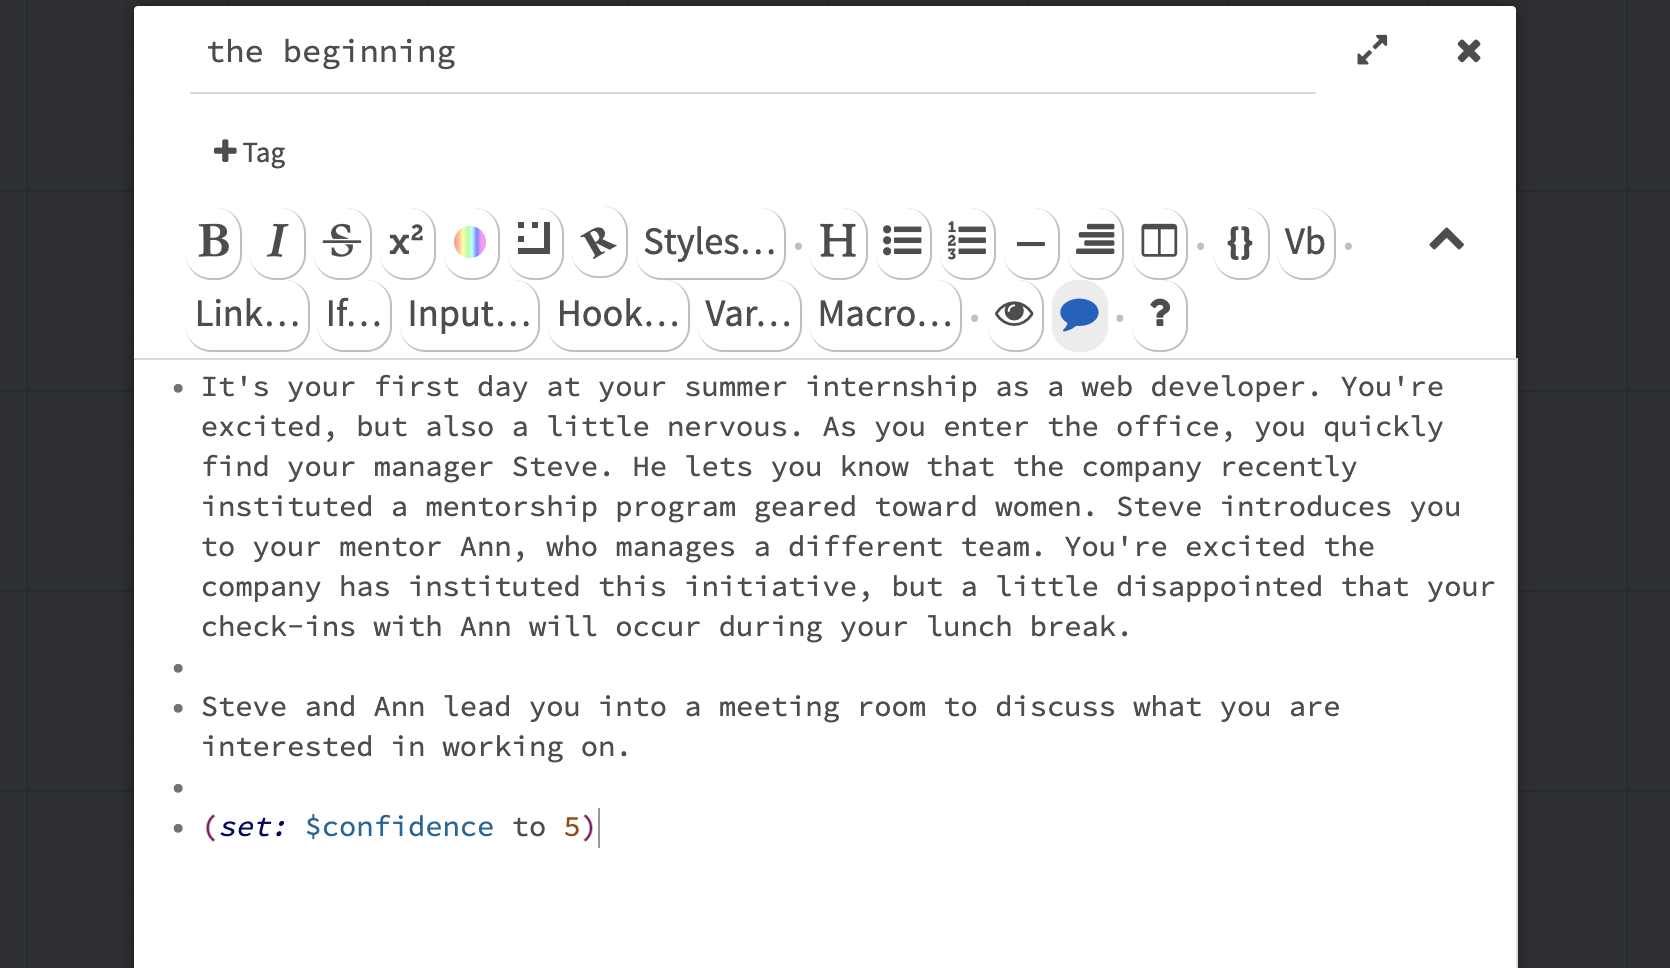Viewport: 1670px width, 968px height.
Task: Apply strikethrough text style
Action: [342, 242]
